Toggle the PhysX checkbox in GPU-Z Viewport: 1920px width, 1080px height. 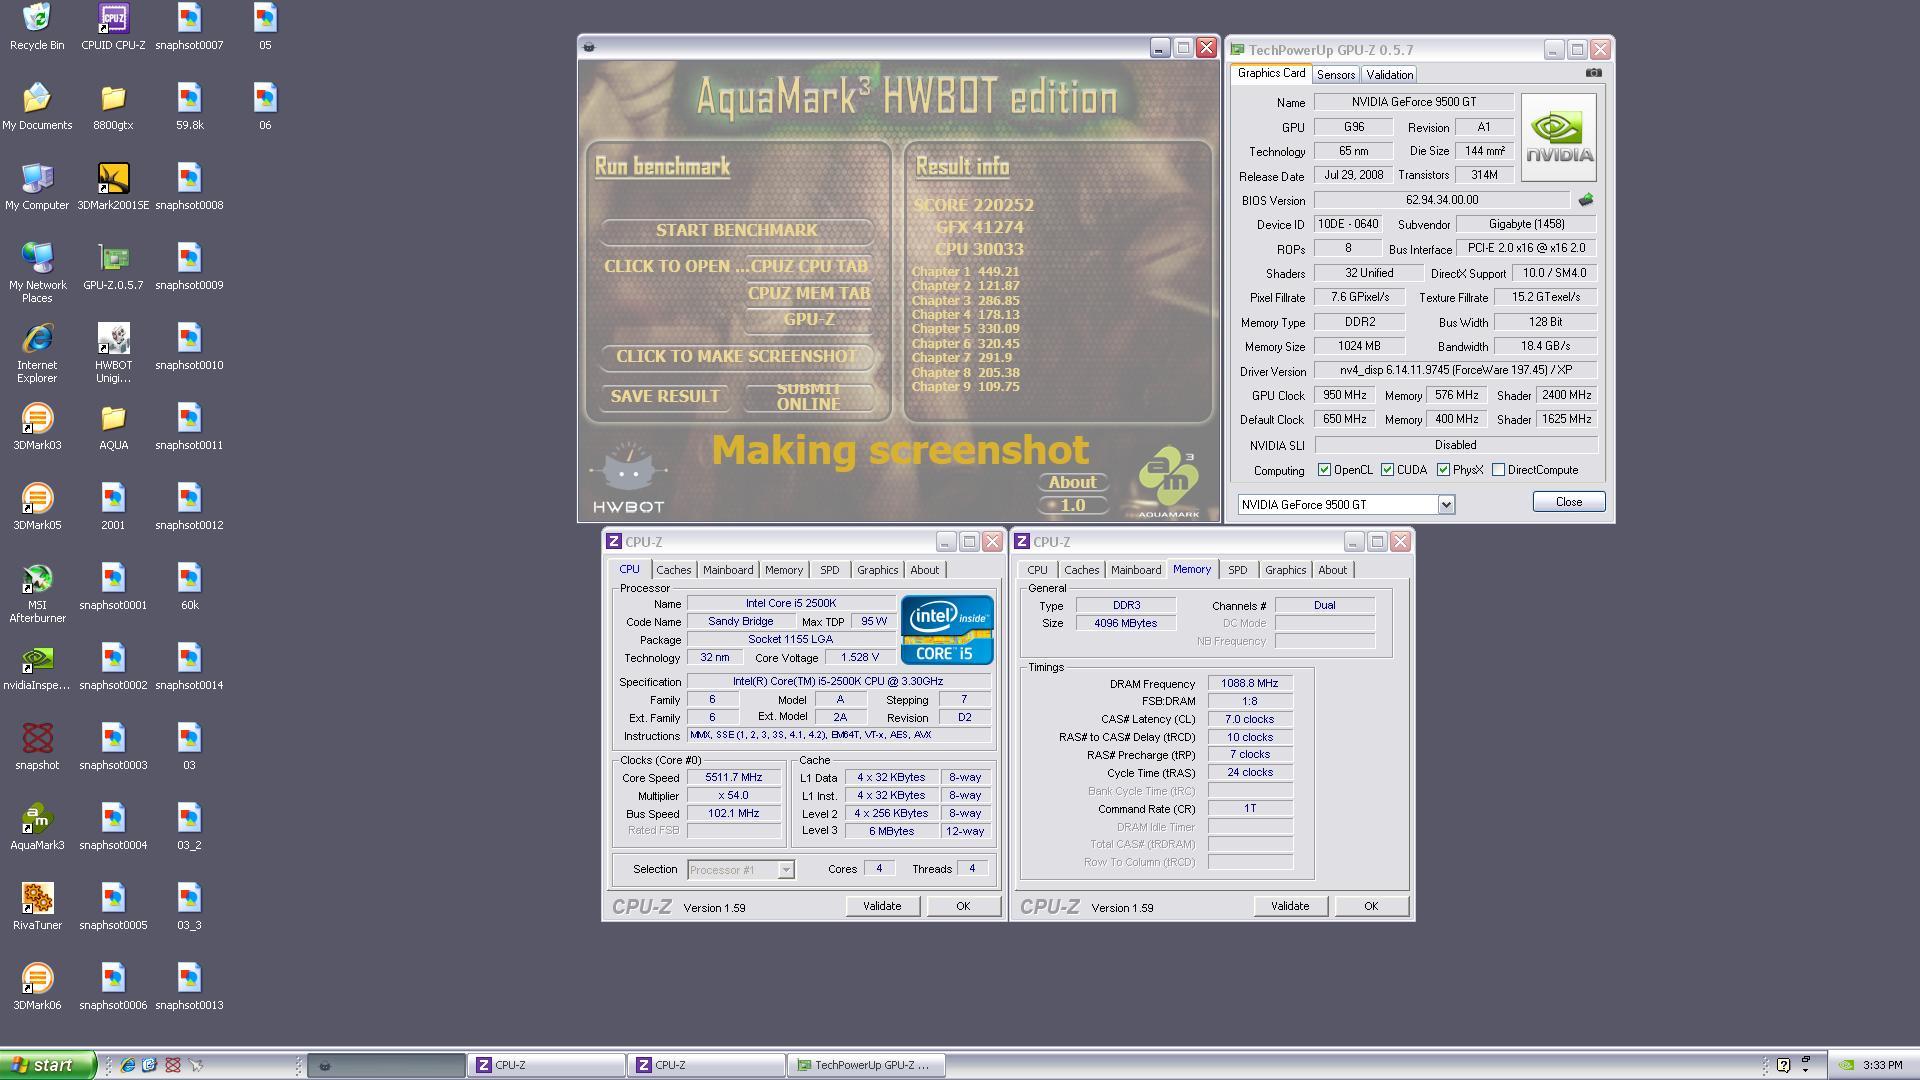[1443, 470]
